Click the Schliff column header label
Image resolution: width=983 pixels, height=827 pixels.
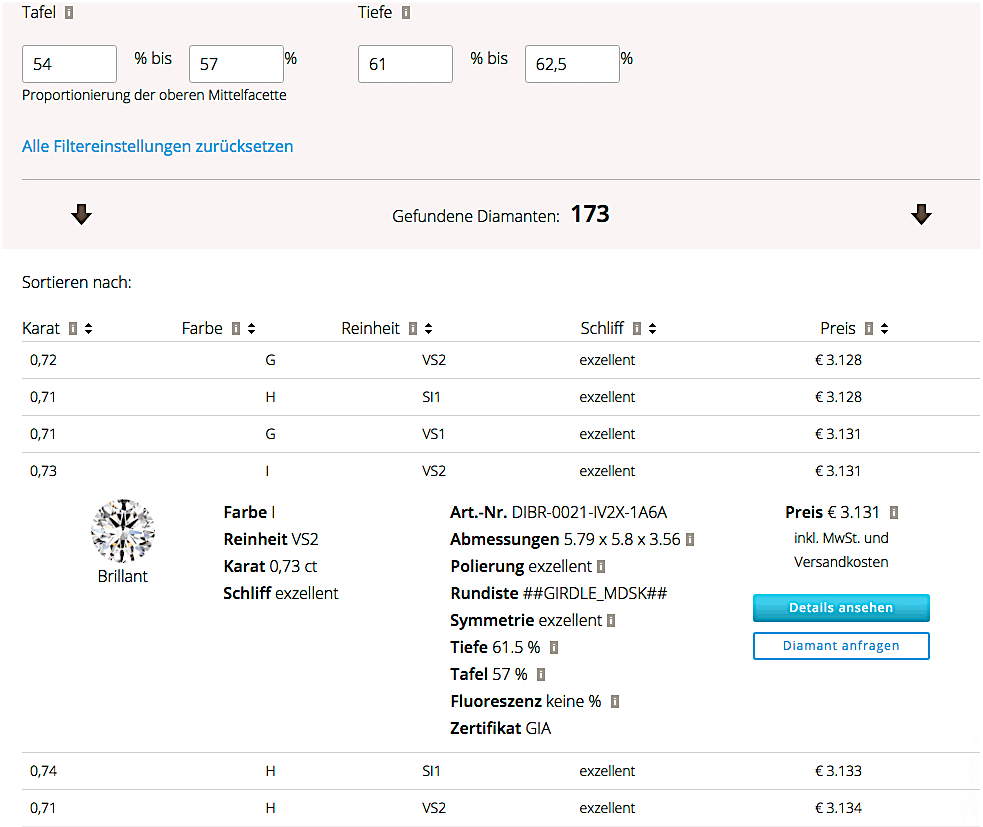(x=602, y=329)
